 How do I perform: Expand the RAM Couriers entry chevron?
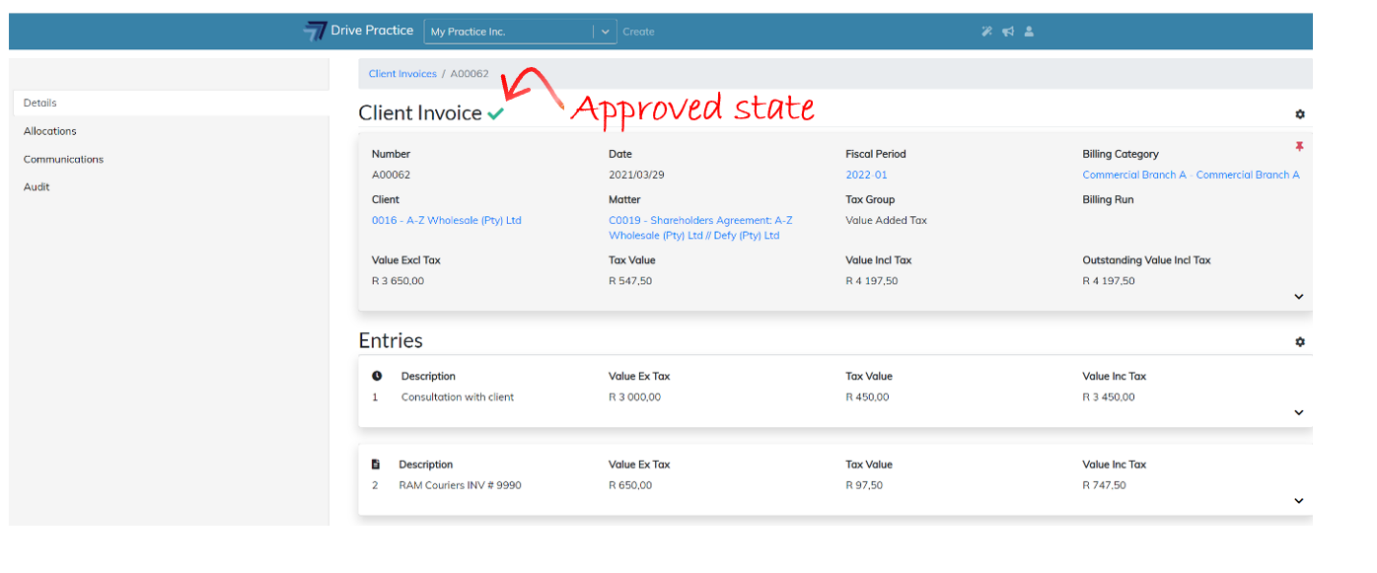(1299, 501)
